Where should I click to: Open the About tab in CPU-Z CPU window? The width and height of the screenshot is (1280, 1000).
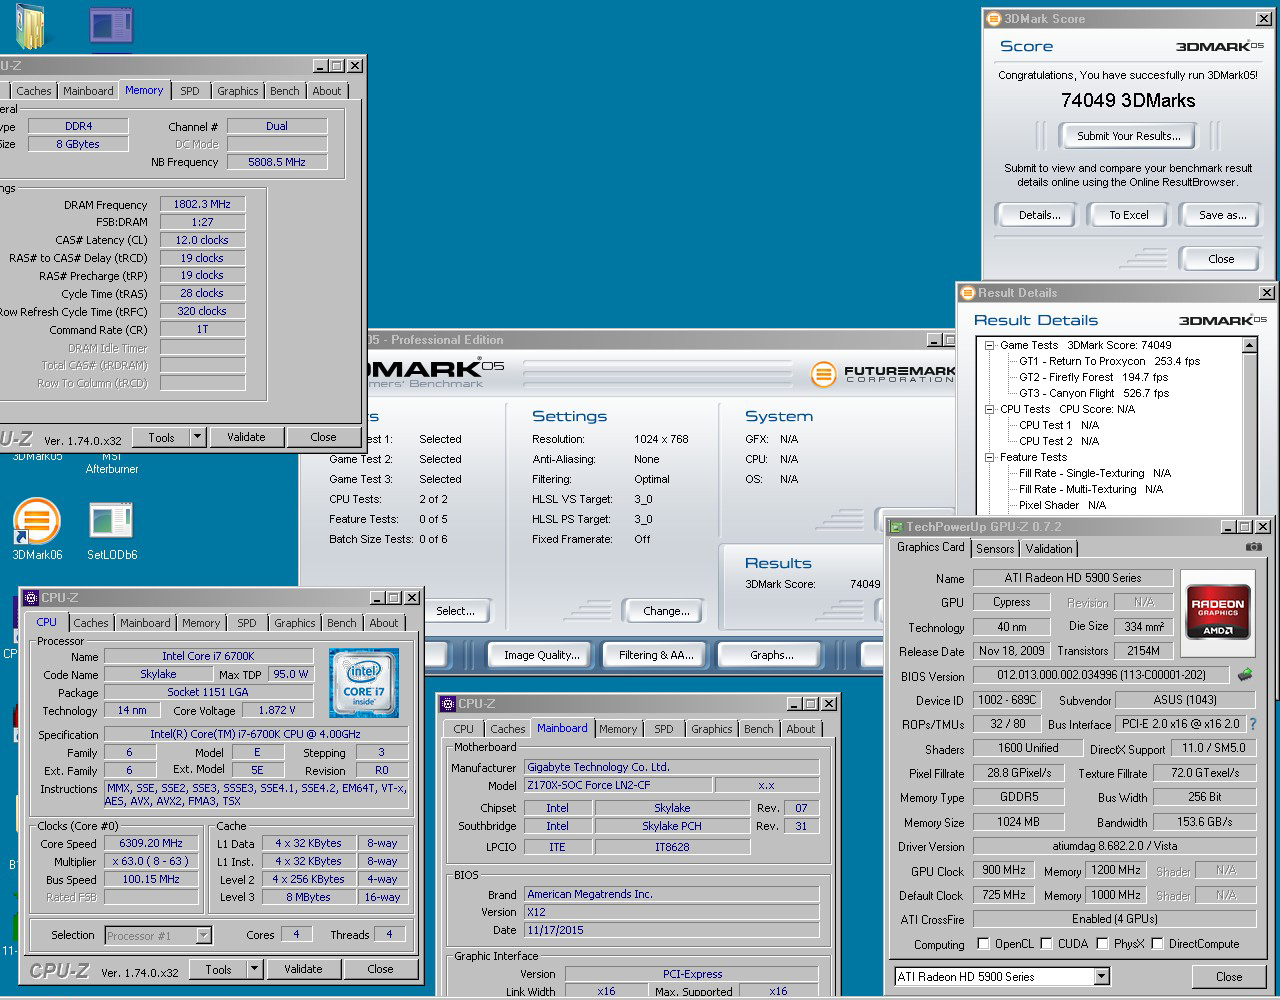point(384,622)
